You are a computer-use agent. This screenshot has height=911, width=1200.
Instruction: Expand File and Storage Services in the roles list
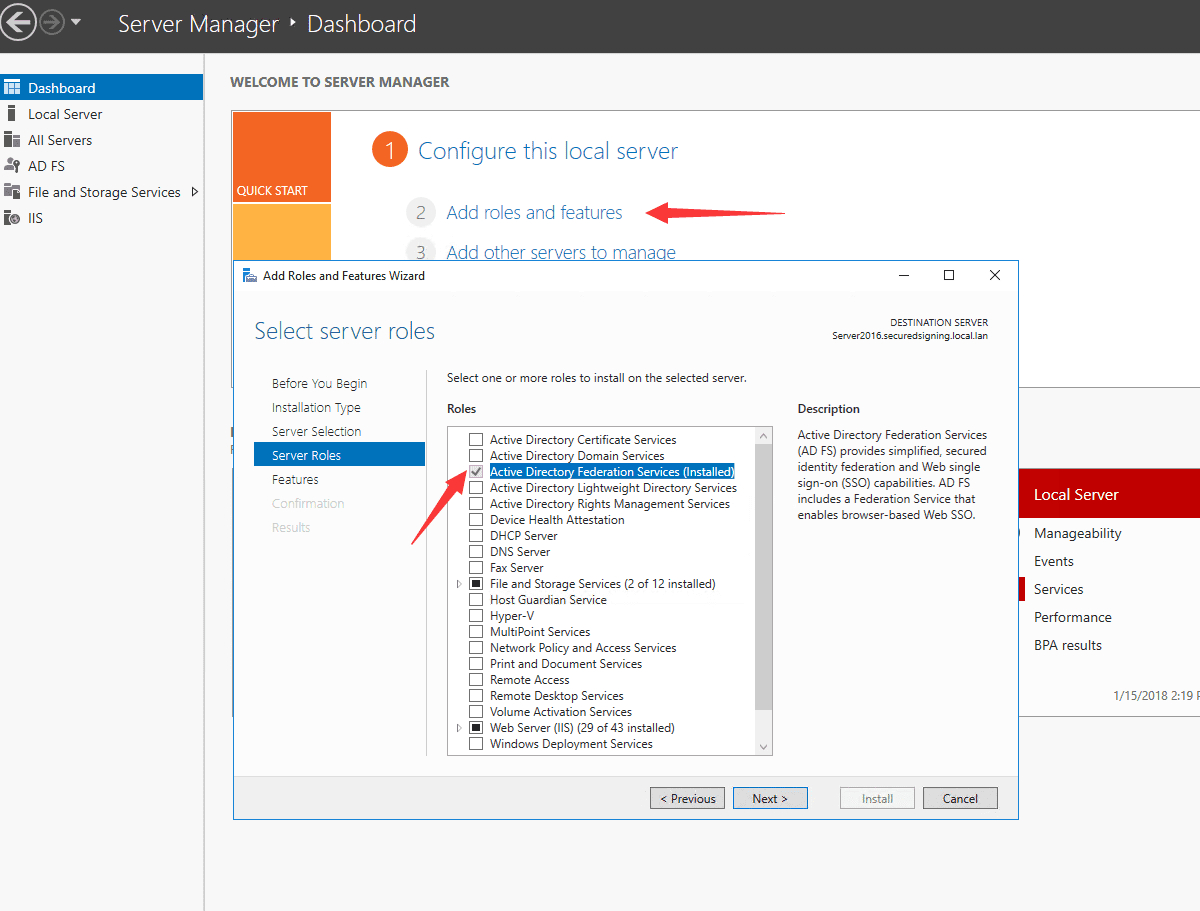tap(459, 583)
